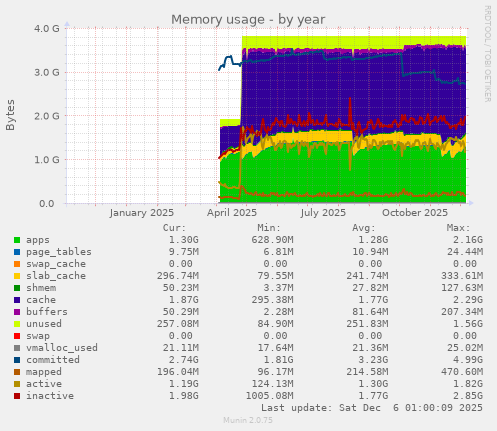Click the page_tables blue legend swatch
Image resolution: width=497 pixels, height=431 pixels.
pos(17,252)
